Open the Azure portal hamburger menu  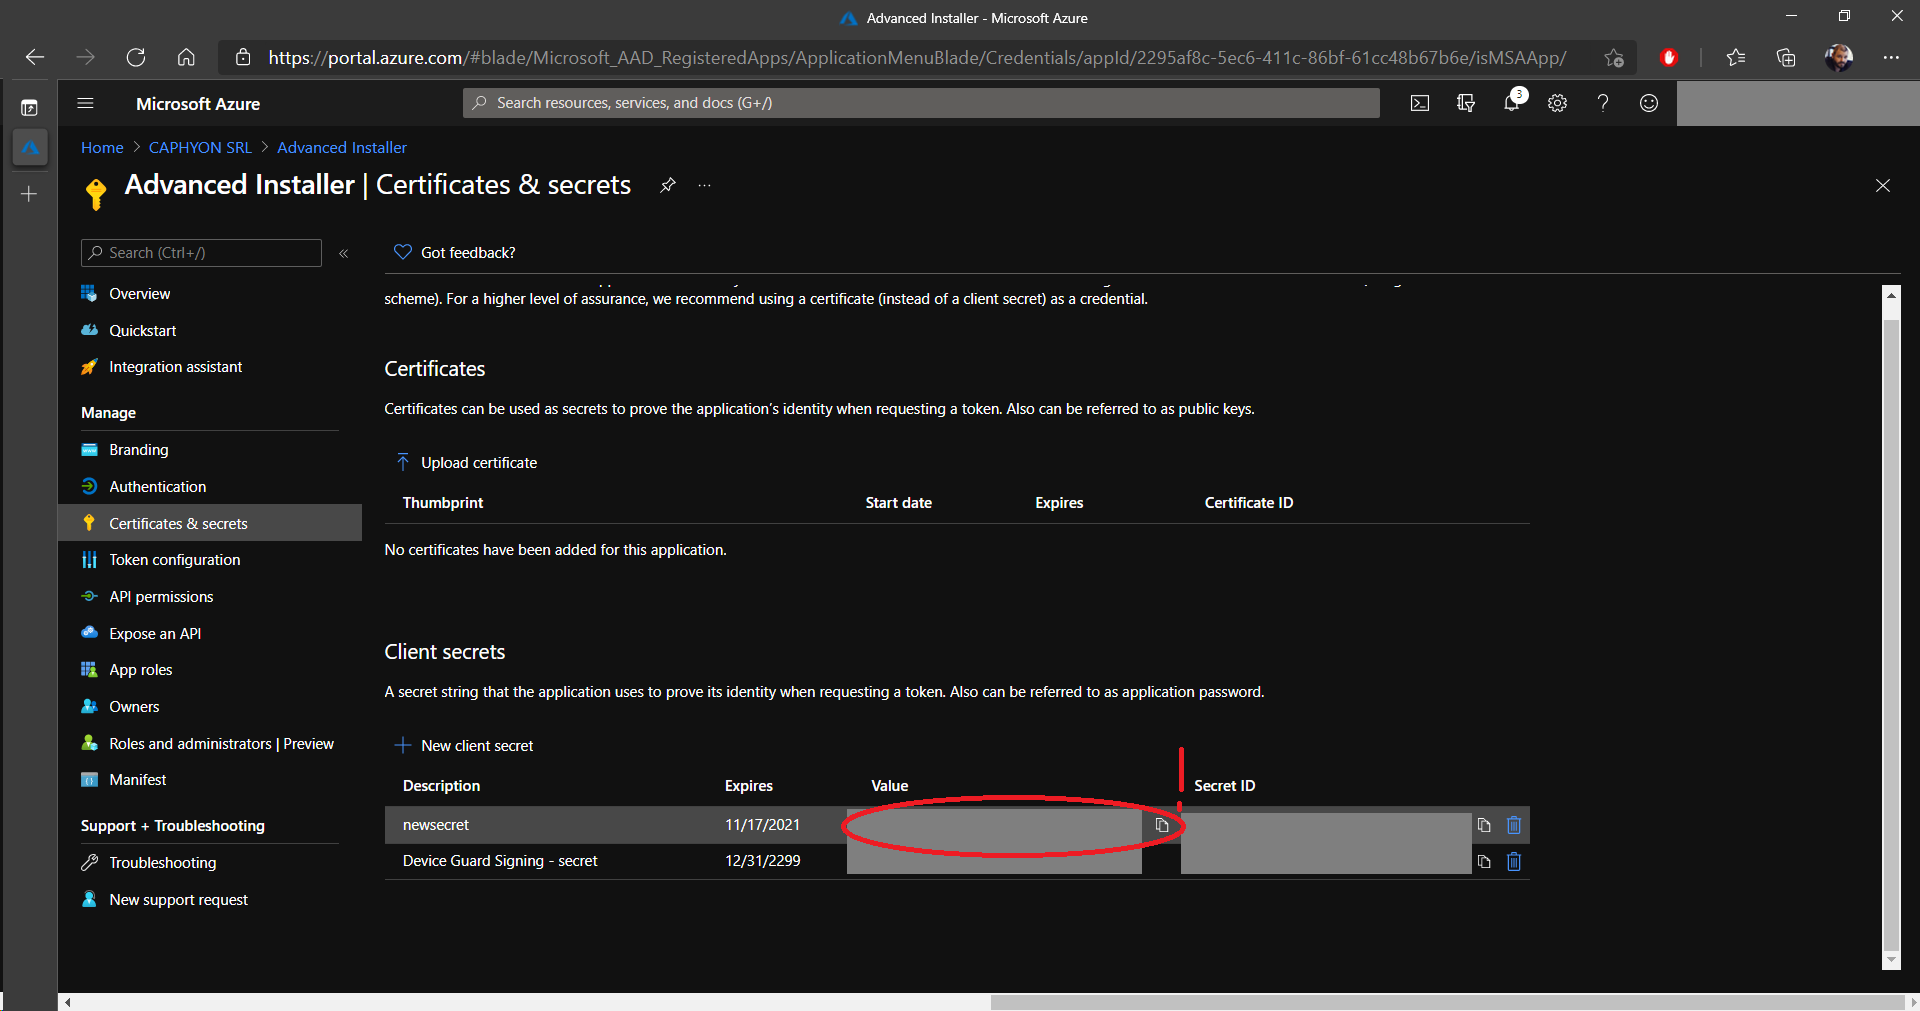click(x=85, y=103)
